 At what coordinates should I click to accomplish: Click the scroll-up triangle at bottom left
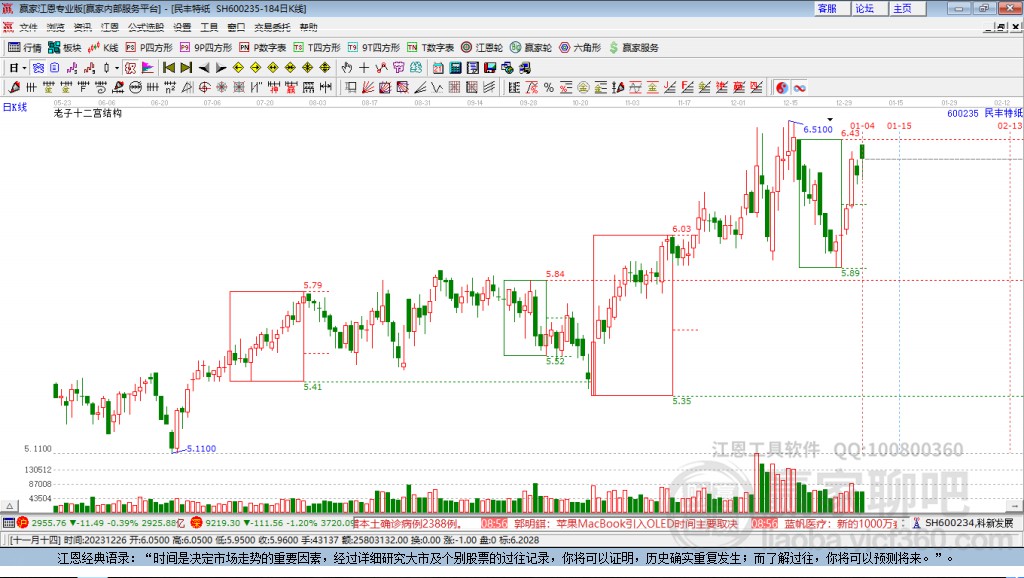9,506
